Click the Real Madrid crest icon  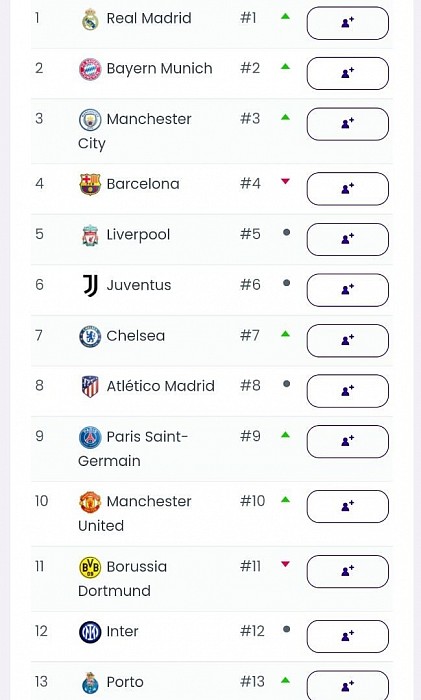[x=90, y=19]
